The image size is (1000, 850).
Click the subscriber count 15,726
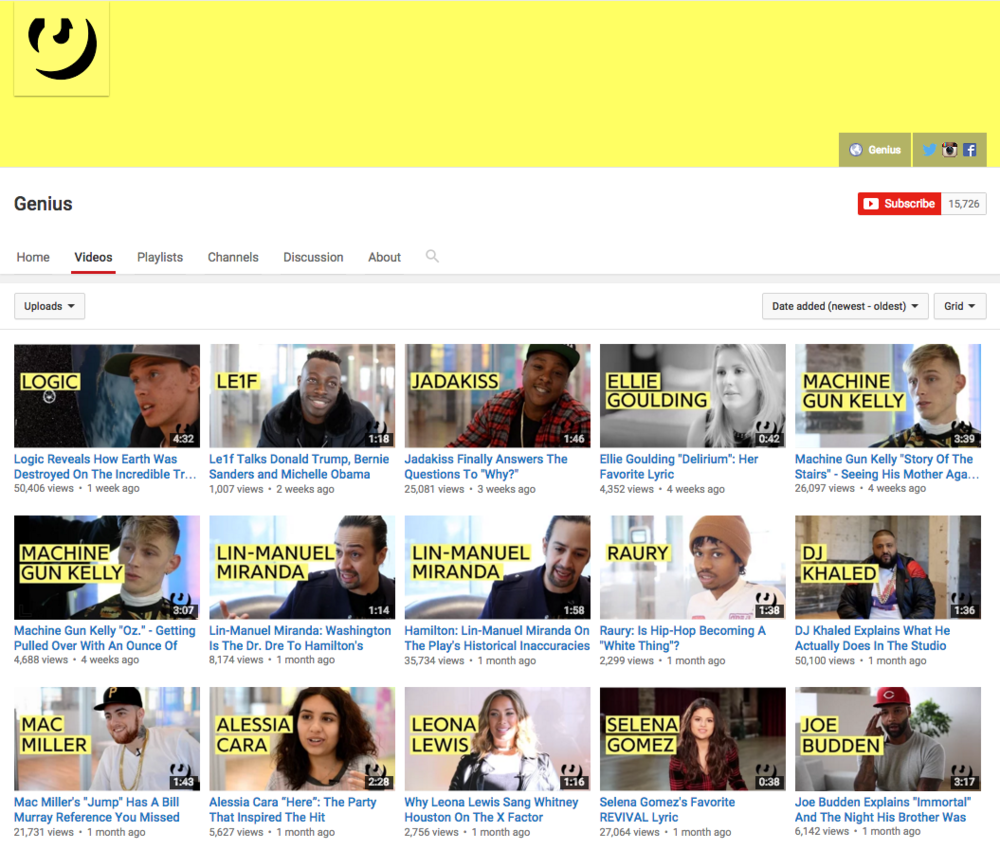pos(964,204)
